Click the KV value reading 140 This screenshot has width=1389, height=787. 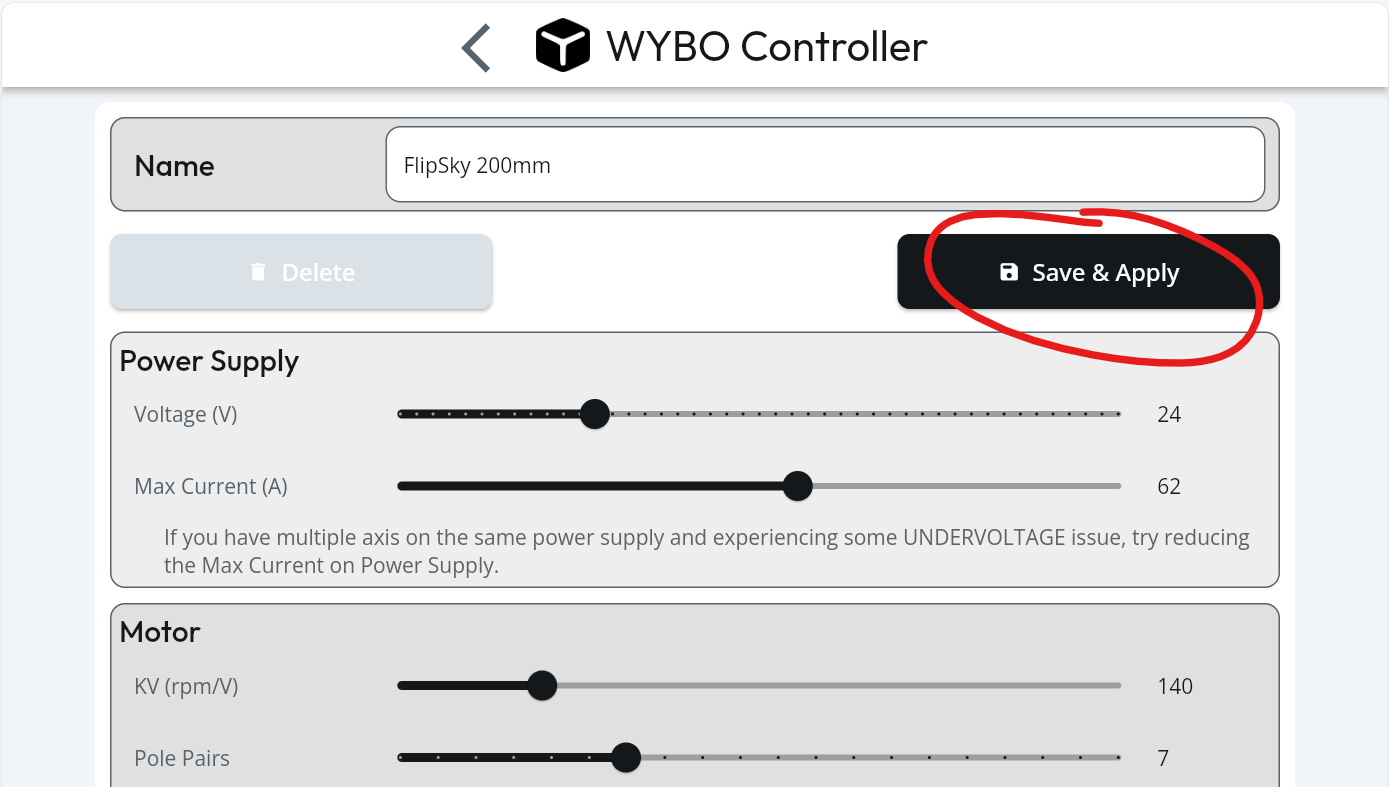(1175, 686)
